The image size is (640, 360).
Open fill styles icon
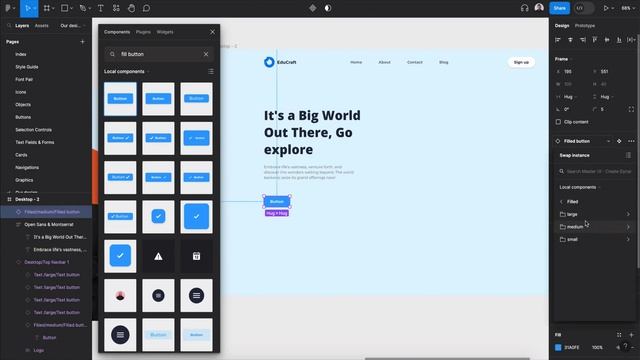click(619, 335)
